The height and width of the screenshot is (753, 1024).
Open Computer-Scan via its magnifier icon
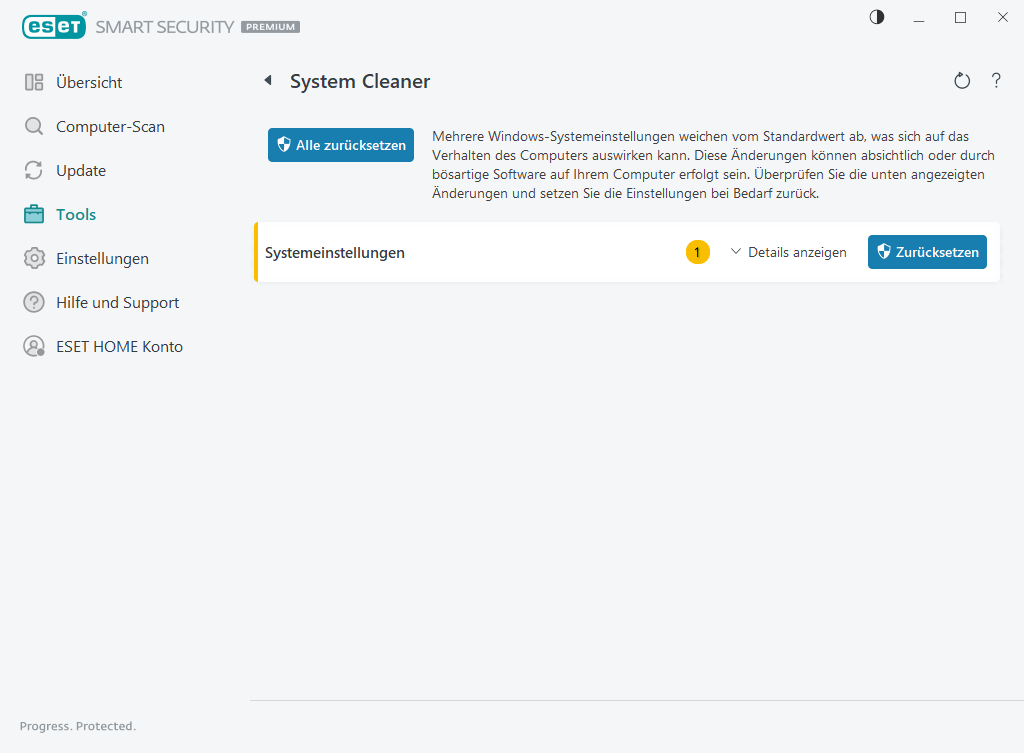click(33, 126)
